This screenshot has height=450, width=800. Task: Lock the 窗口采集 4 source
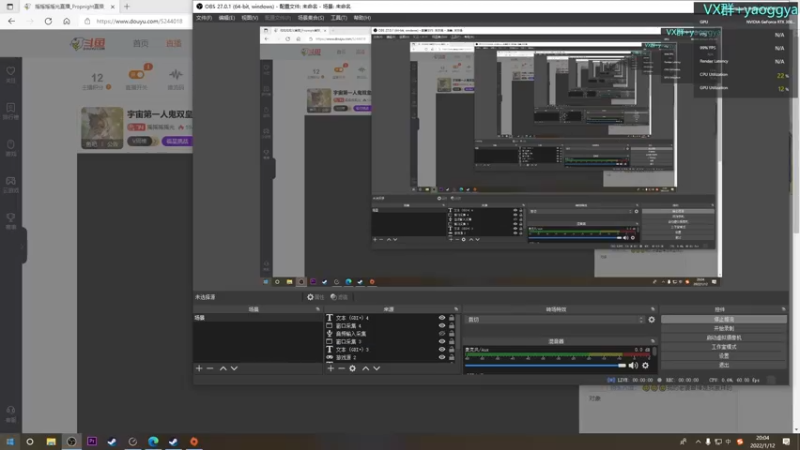pos(452,326)
